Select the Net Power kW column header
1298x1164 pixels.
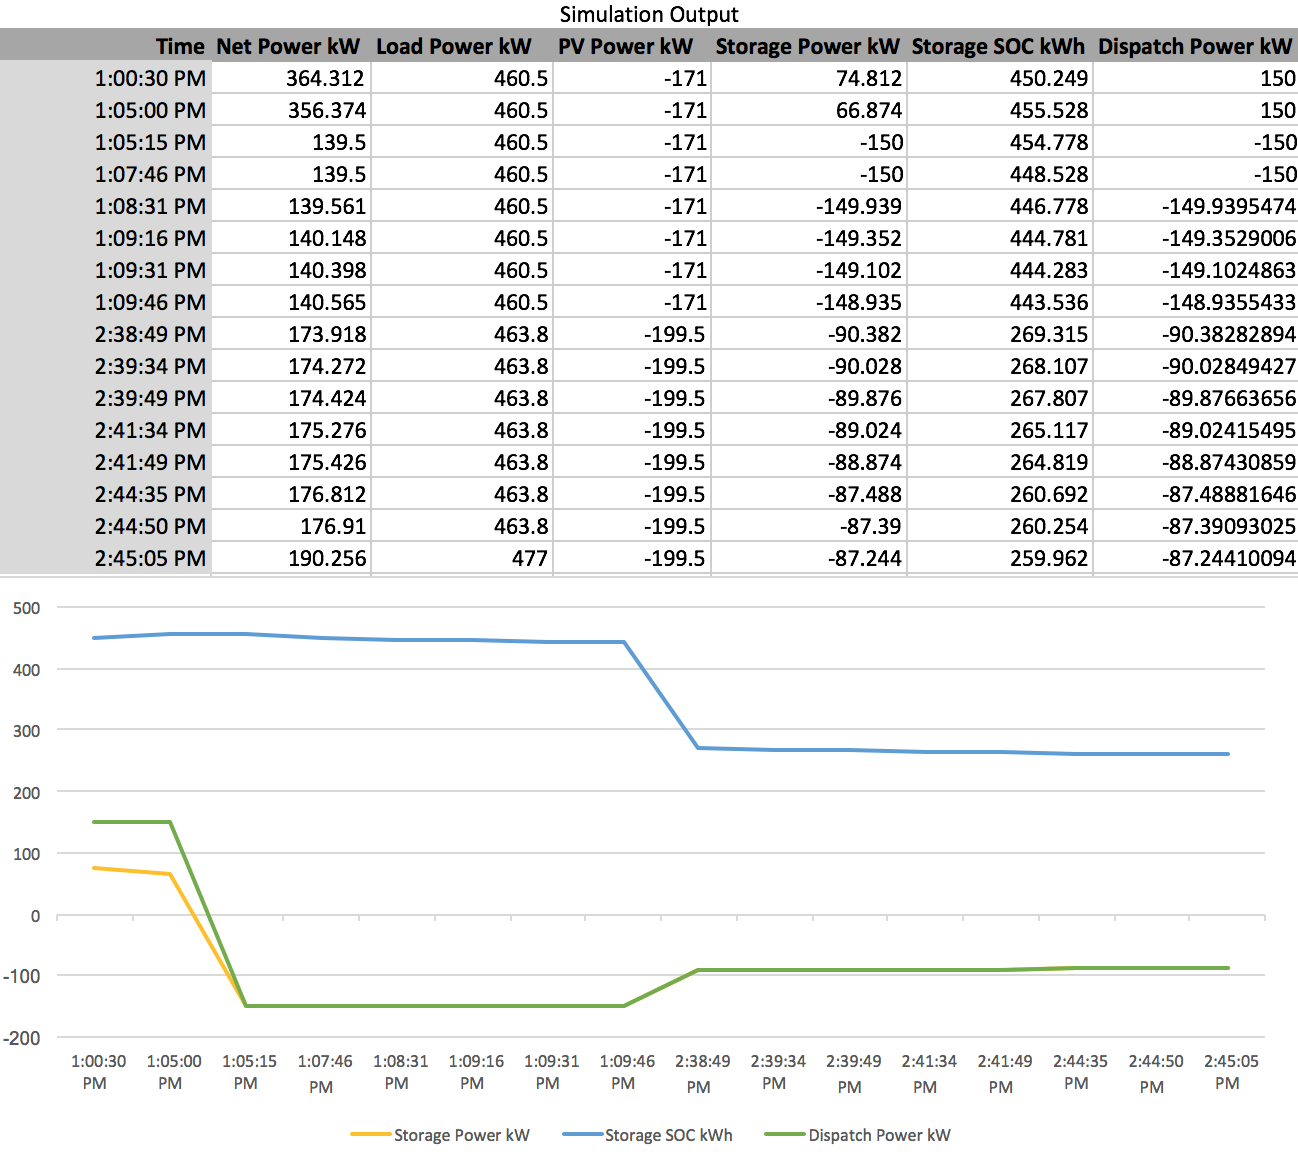pos(288,46)
